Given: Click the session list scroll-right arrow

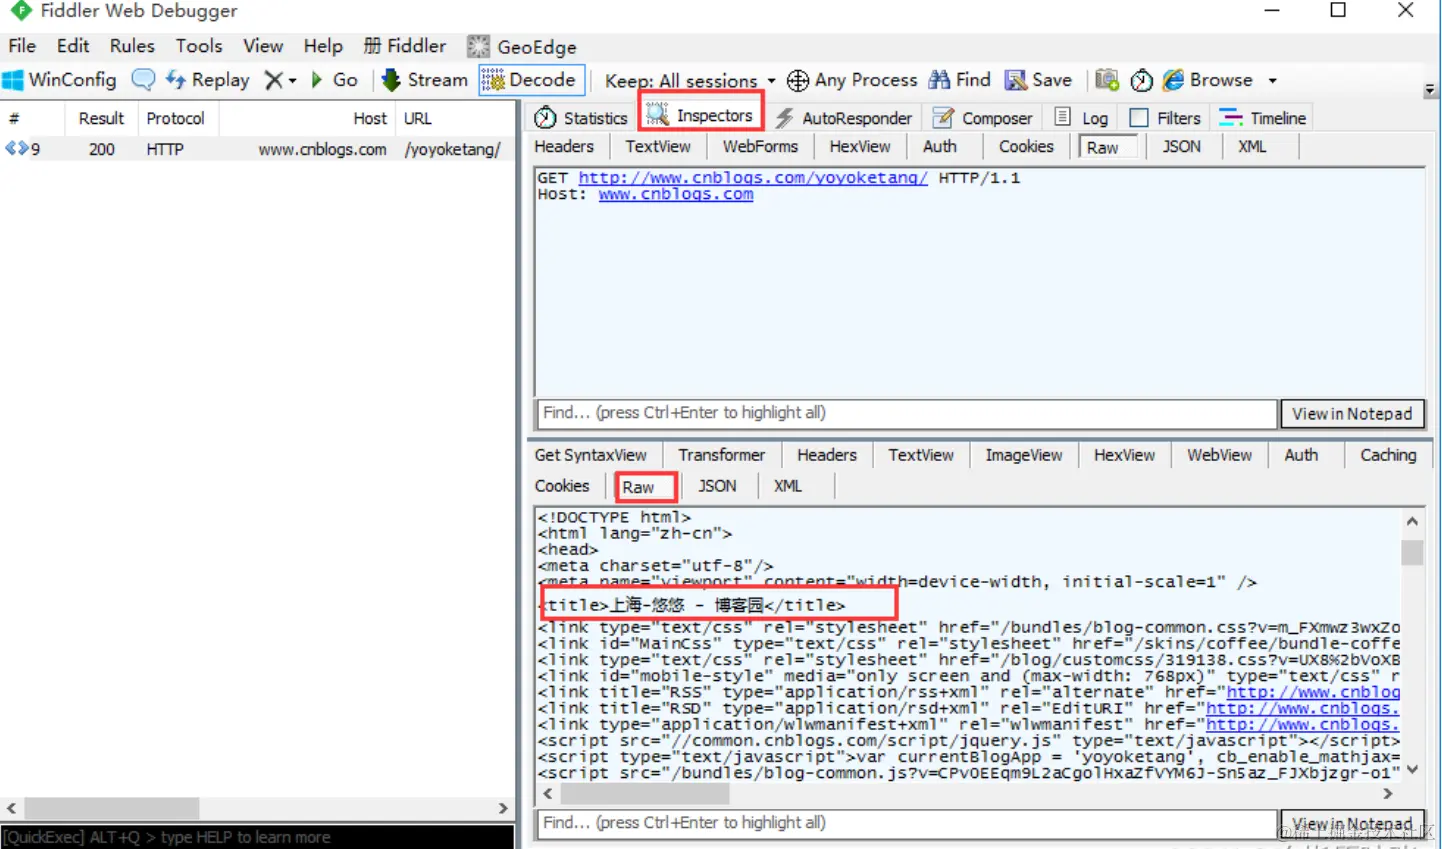Looking at the screenshot, I should coord(503,808).
